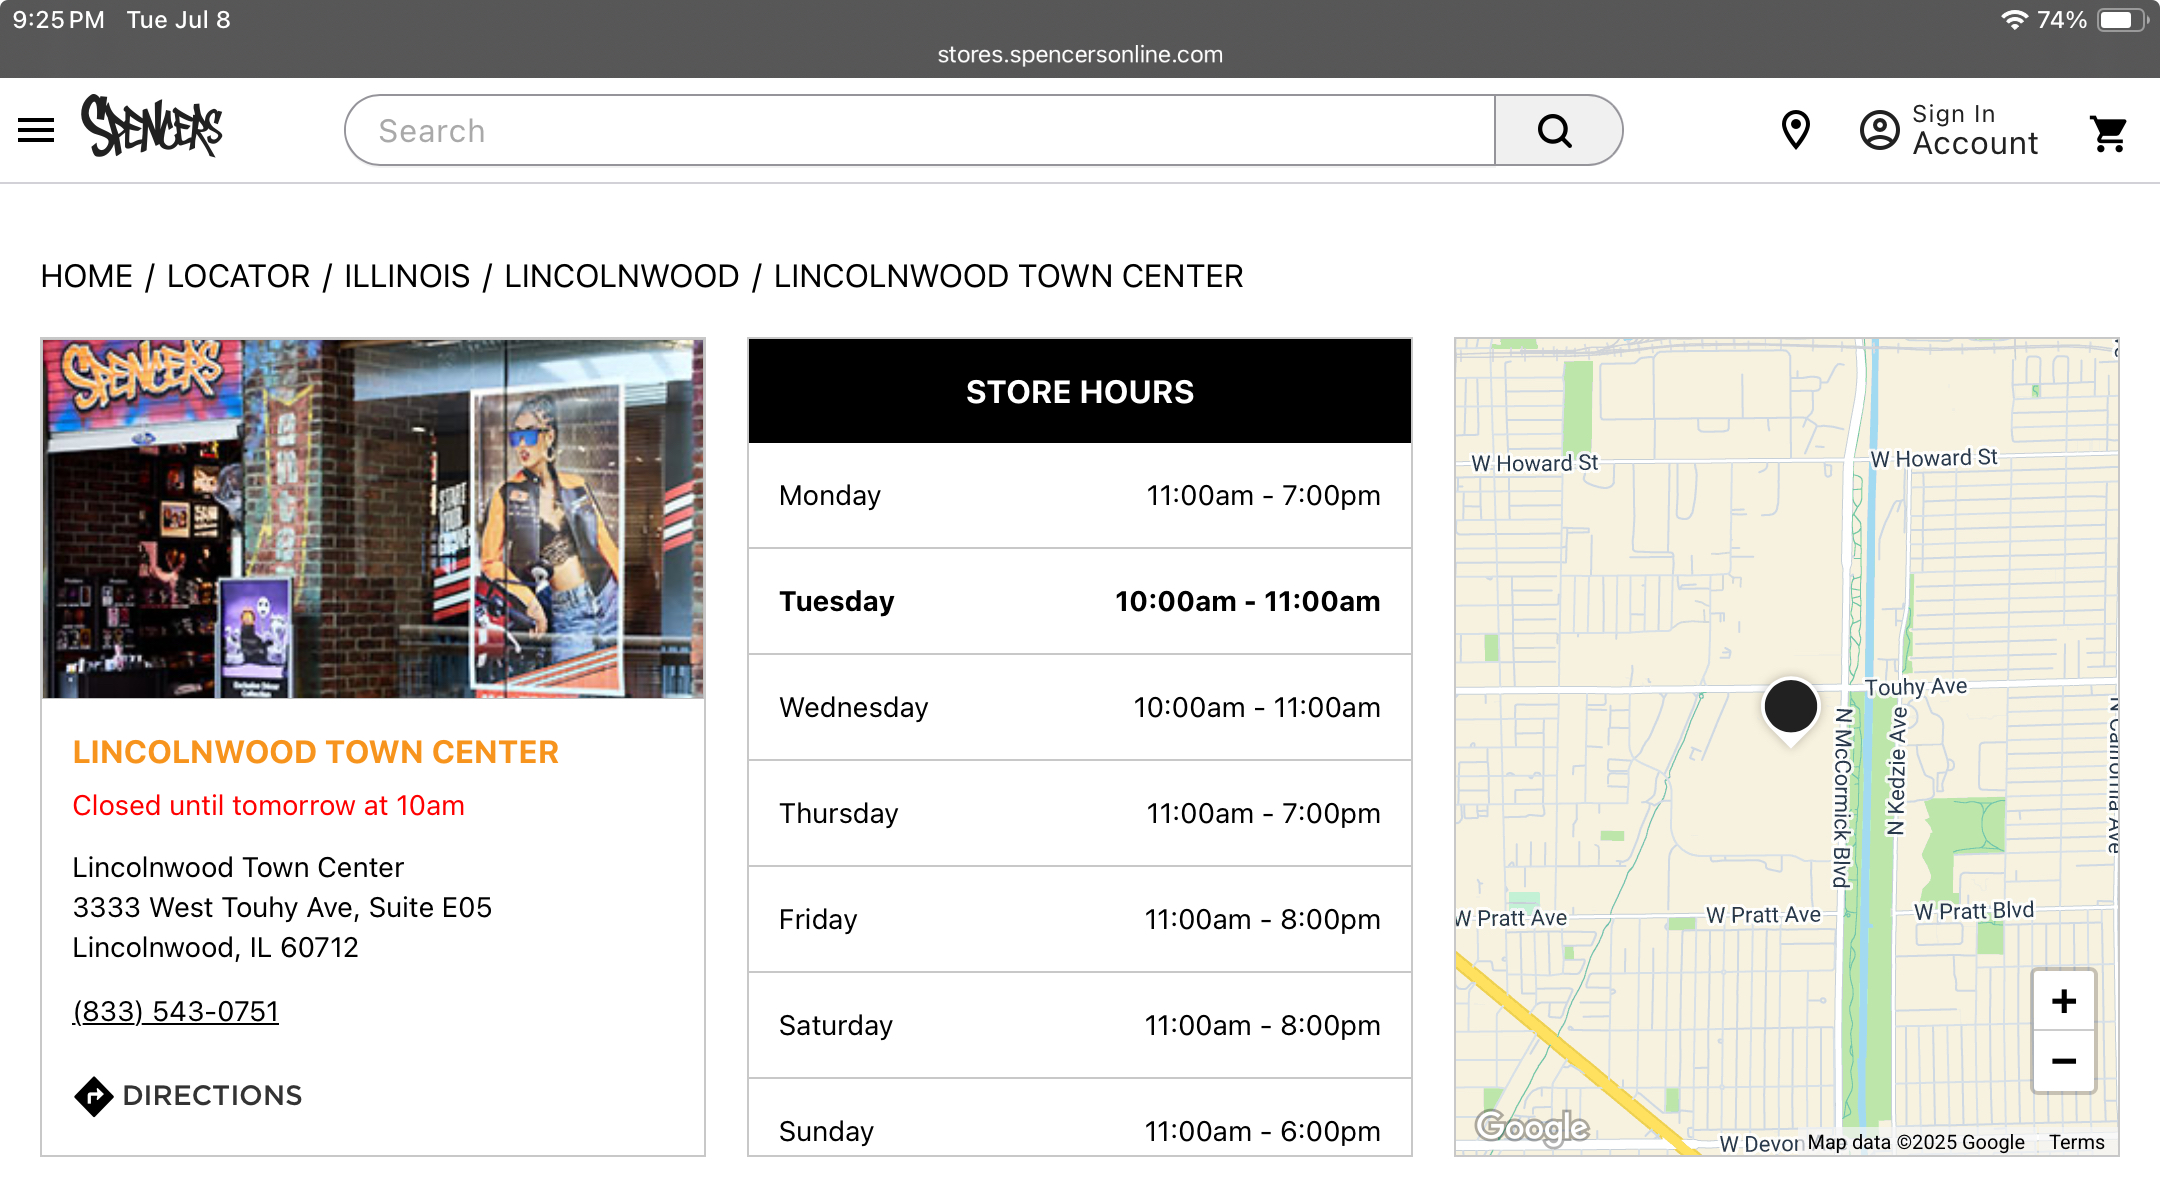
Task: Open map Terms link
Action: point(2076,1142)
